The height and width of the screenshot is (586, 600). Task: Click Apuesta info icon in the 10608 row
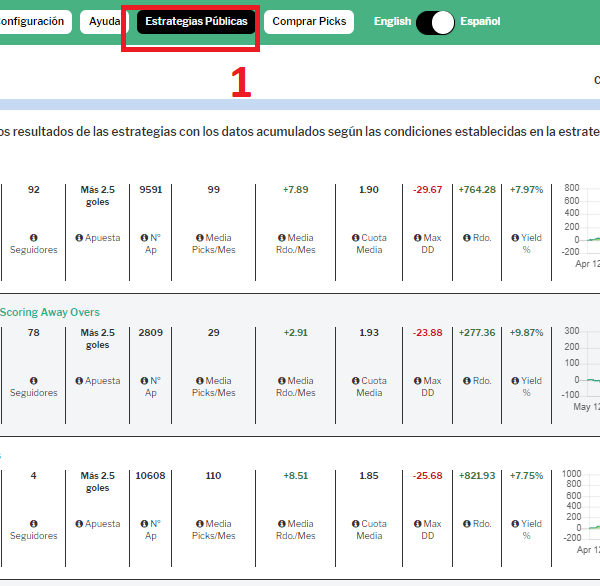(79, 524)
